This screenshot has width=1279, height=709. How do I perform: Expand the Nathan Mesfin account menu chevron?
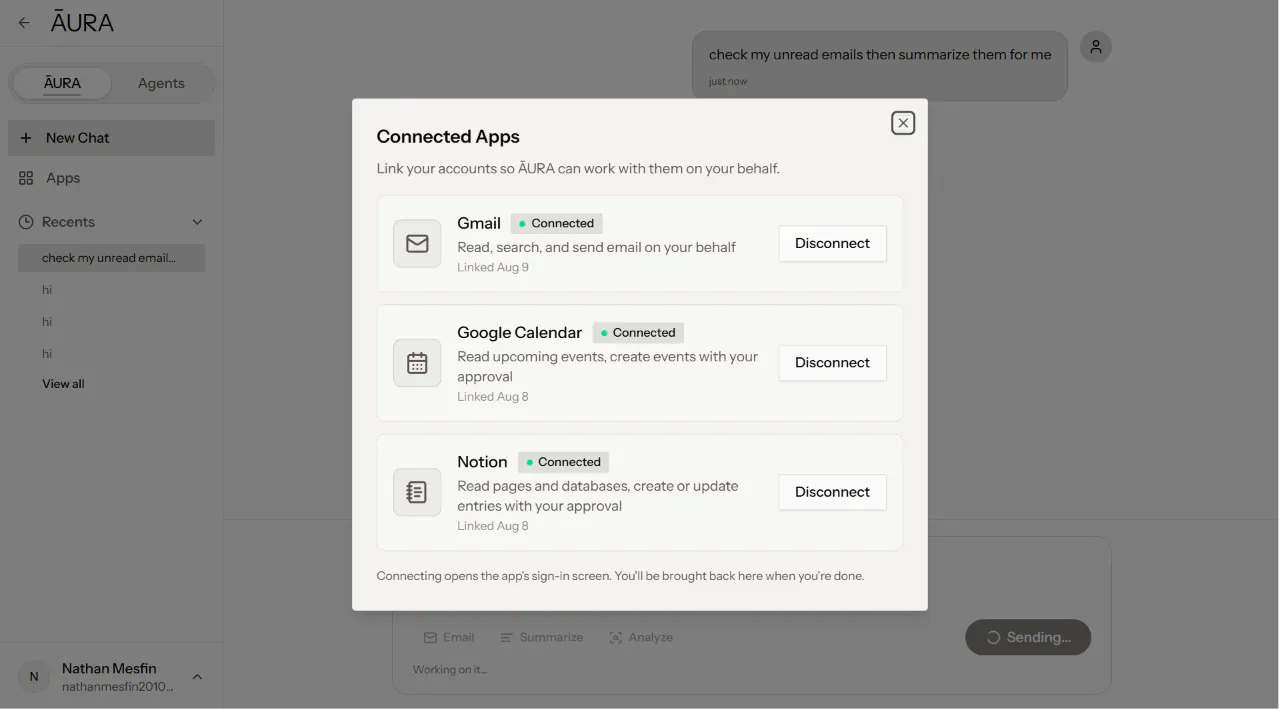pyautogui.click(x=197, y=677)
